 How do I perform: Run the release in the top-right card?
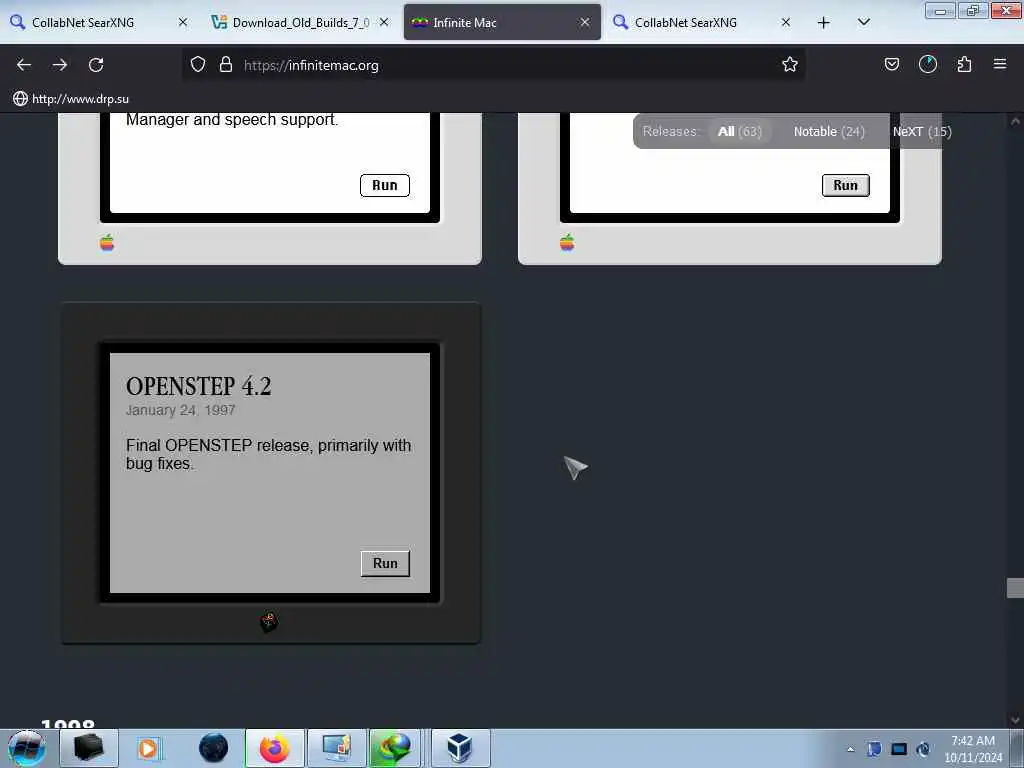pos(845,185)
